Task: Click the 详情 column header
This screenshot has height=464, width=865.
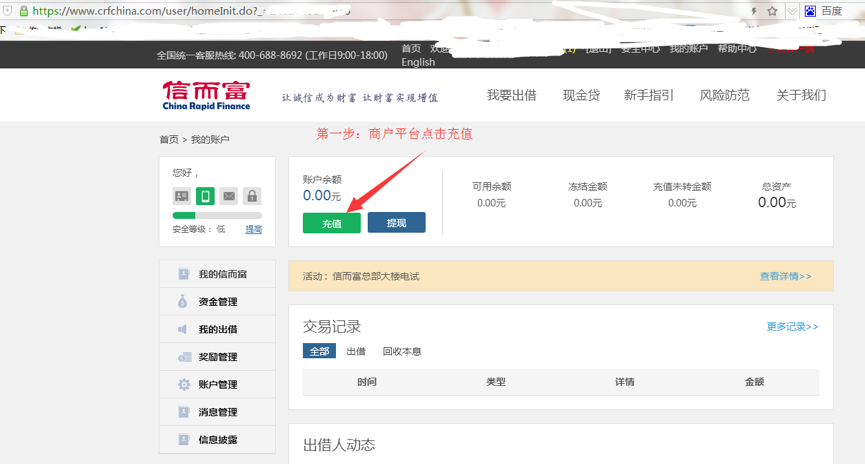Action: (x=625, y=382)
